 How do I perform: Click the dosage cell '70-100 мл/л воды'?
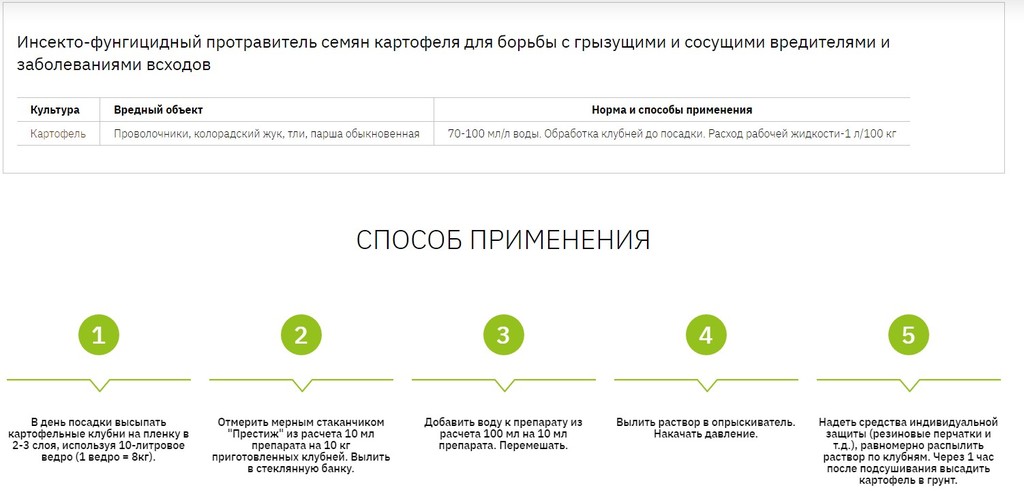click(x=672, y=133)
